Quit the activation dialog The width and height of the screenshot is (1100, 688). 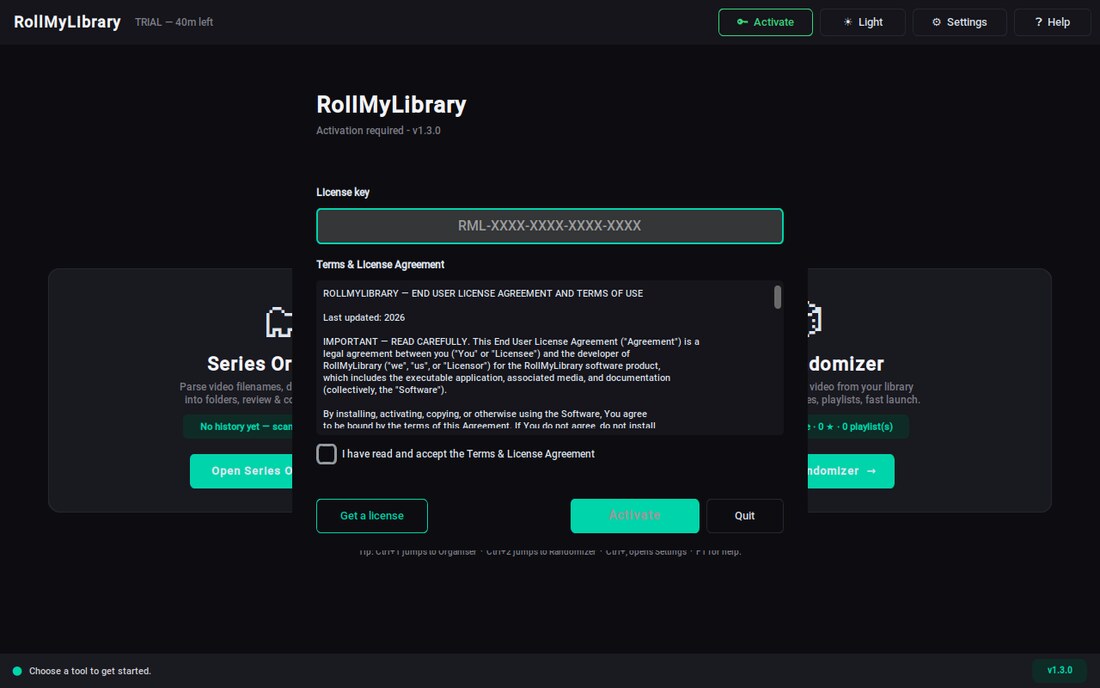tap(744, 515)
